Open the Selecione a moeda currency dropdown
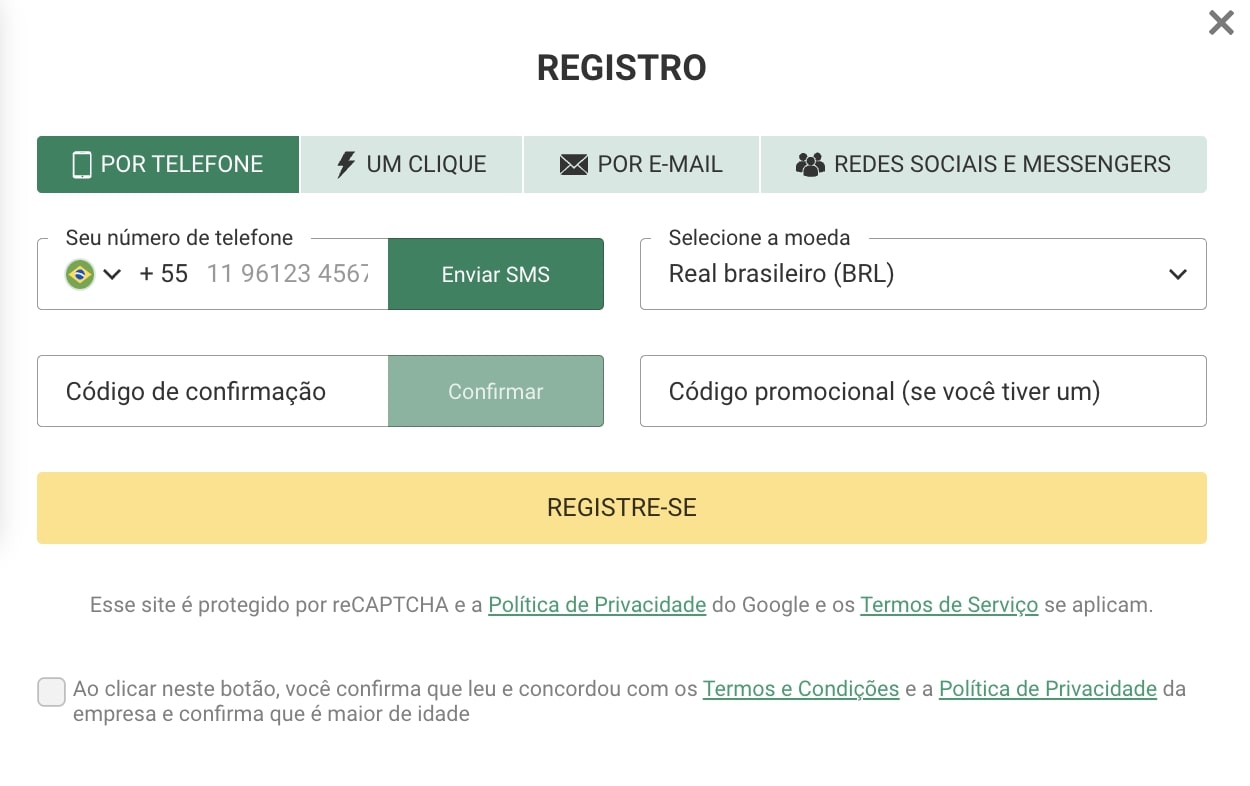 tap(922, 273)
